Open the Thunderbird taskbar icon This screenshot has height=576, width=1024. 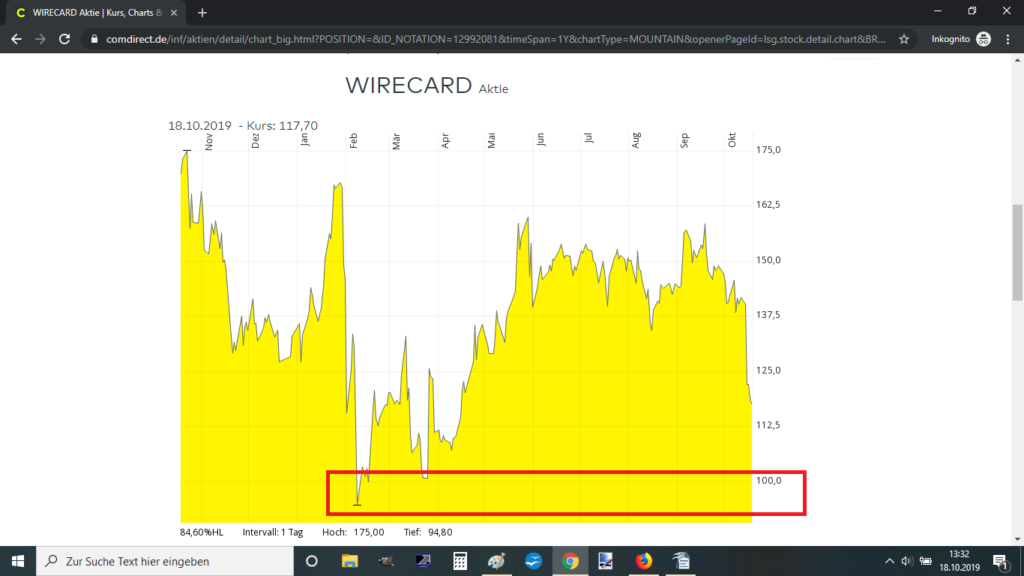click(x=534, y=561)
